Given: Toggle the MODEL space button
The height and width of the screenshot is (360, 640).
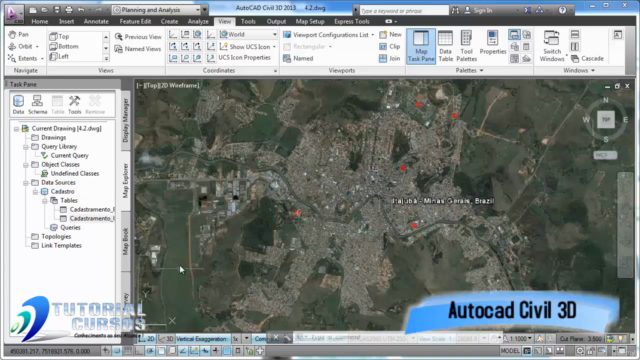Looking at the screenshot, I should pyautogui.click(x=510, y=351).
